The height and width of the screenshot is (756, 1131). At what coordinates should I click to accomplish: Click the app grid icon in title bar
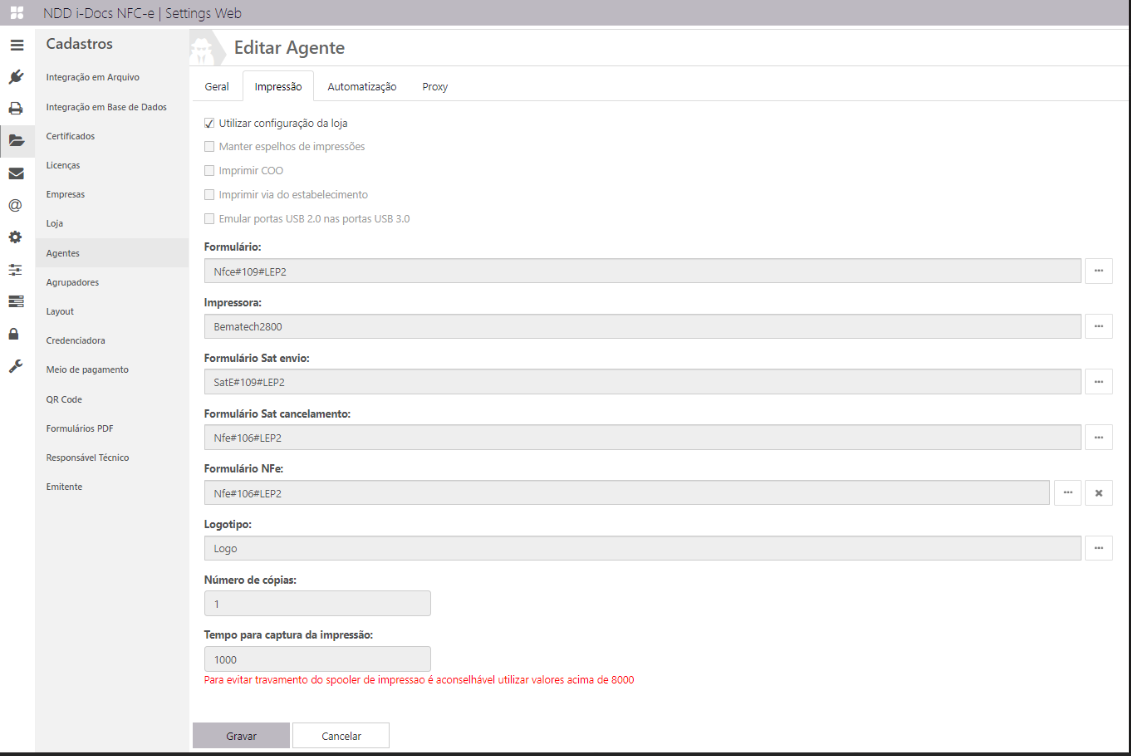click(17, 13)
